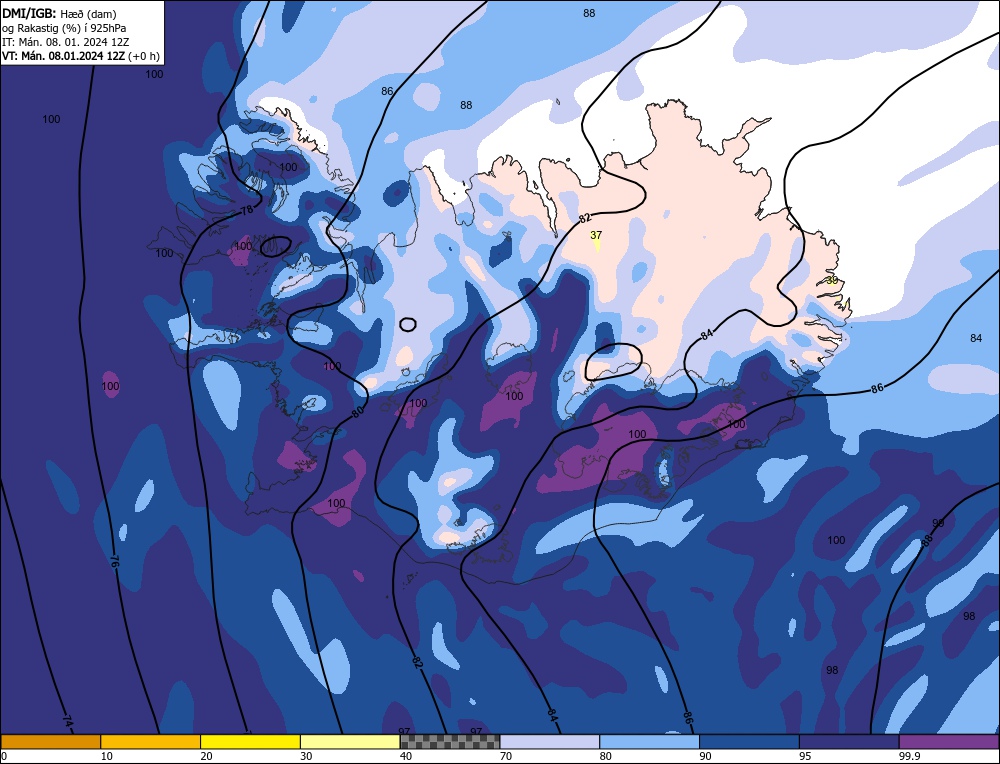Click the medium blue 90–95 legend swatch

[749, 742]
